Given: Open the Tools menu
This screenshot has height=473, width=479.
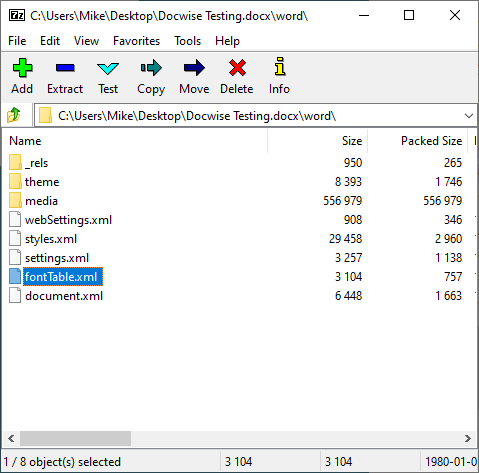Looking at the screenshot, I should (188, 41).
